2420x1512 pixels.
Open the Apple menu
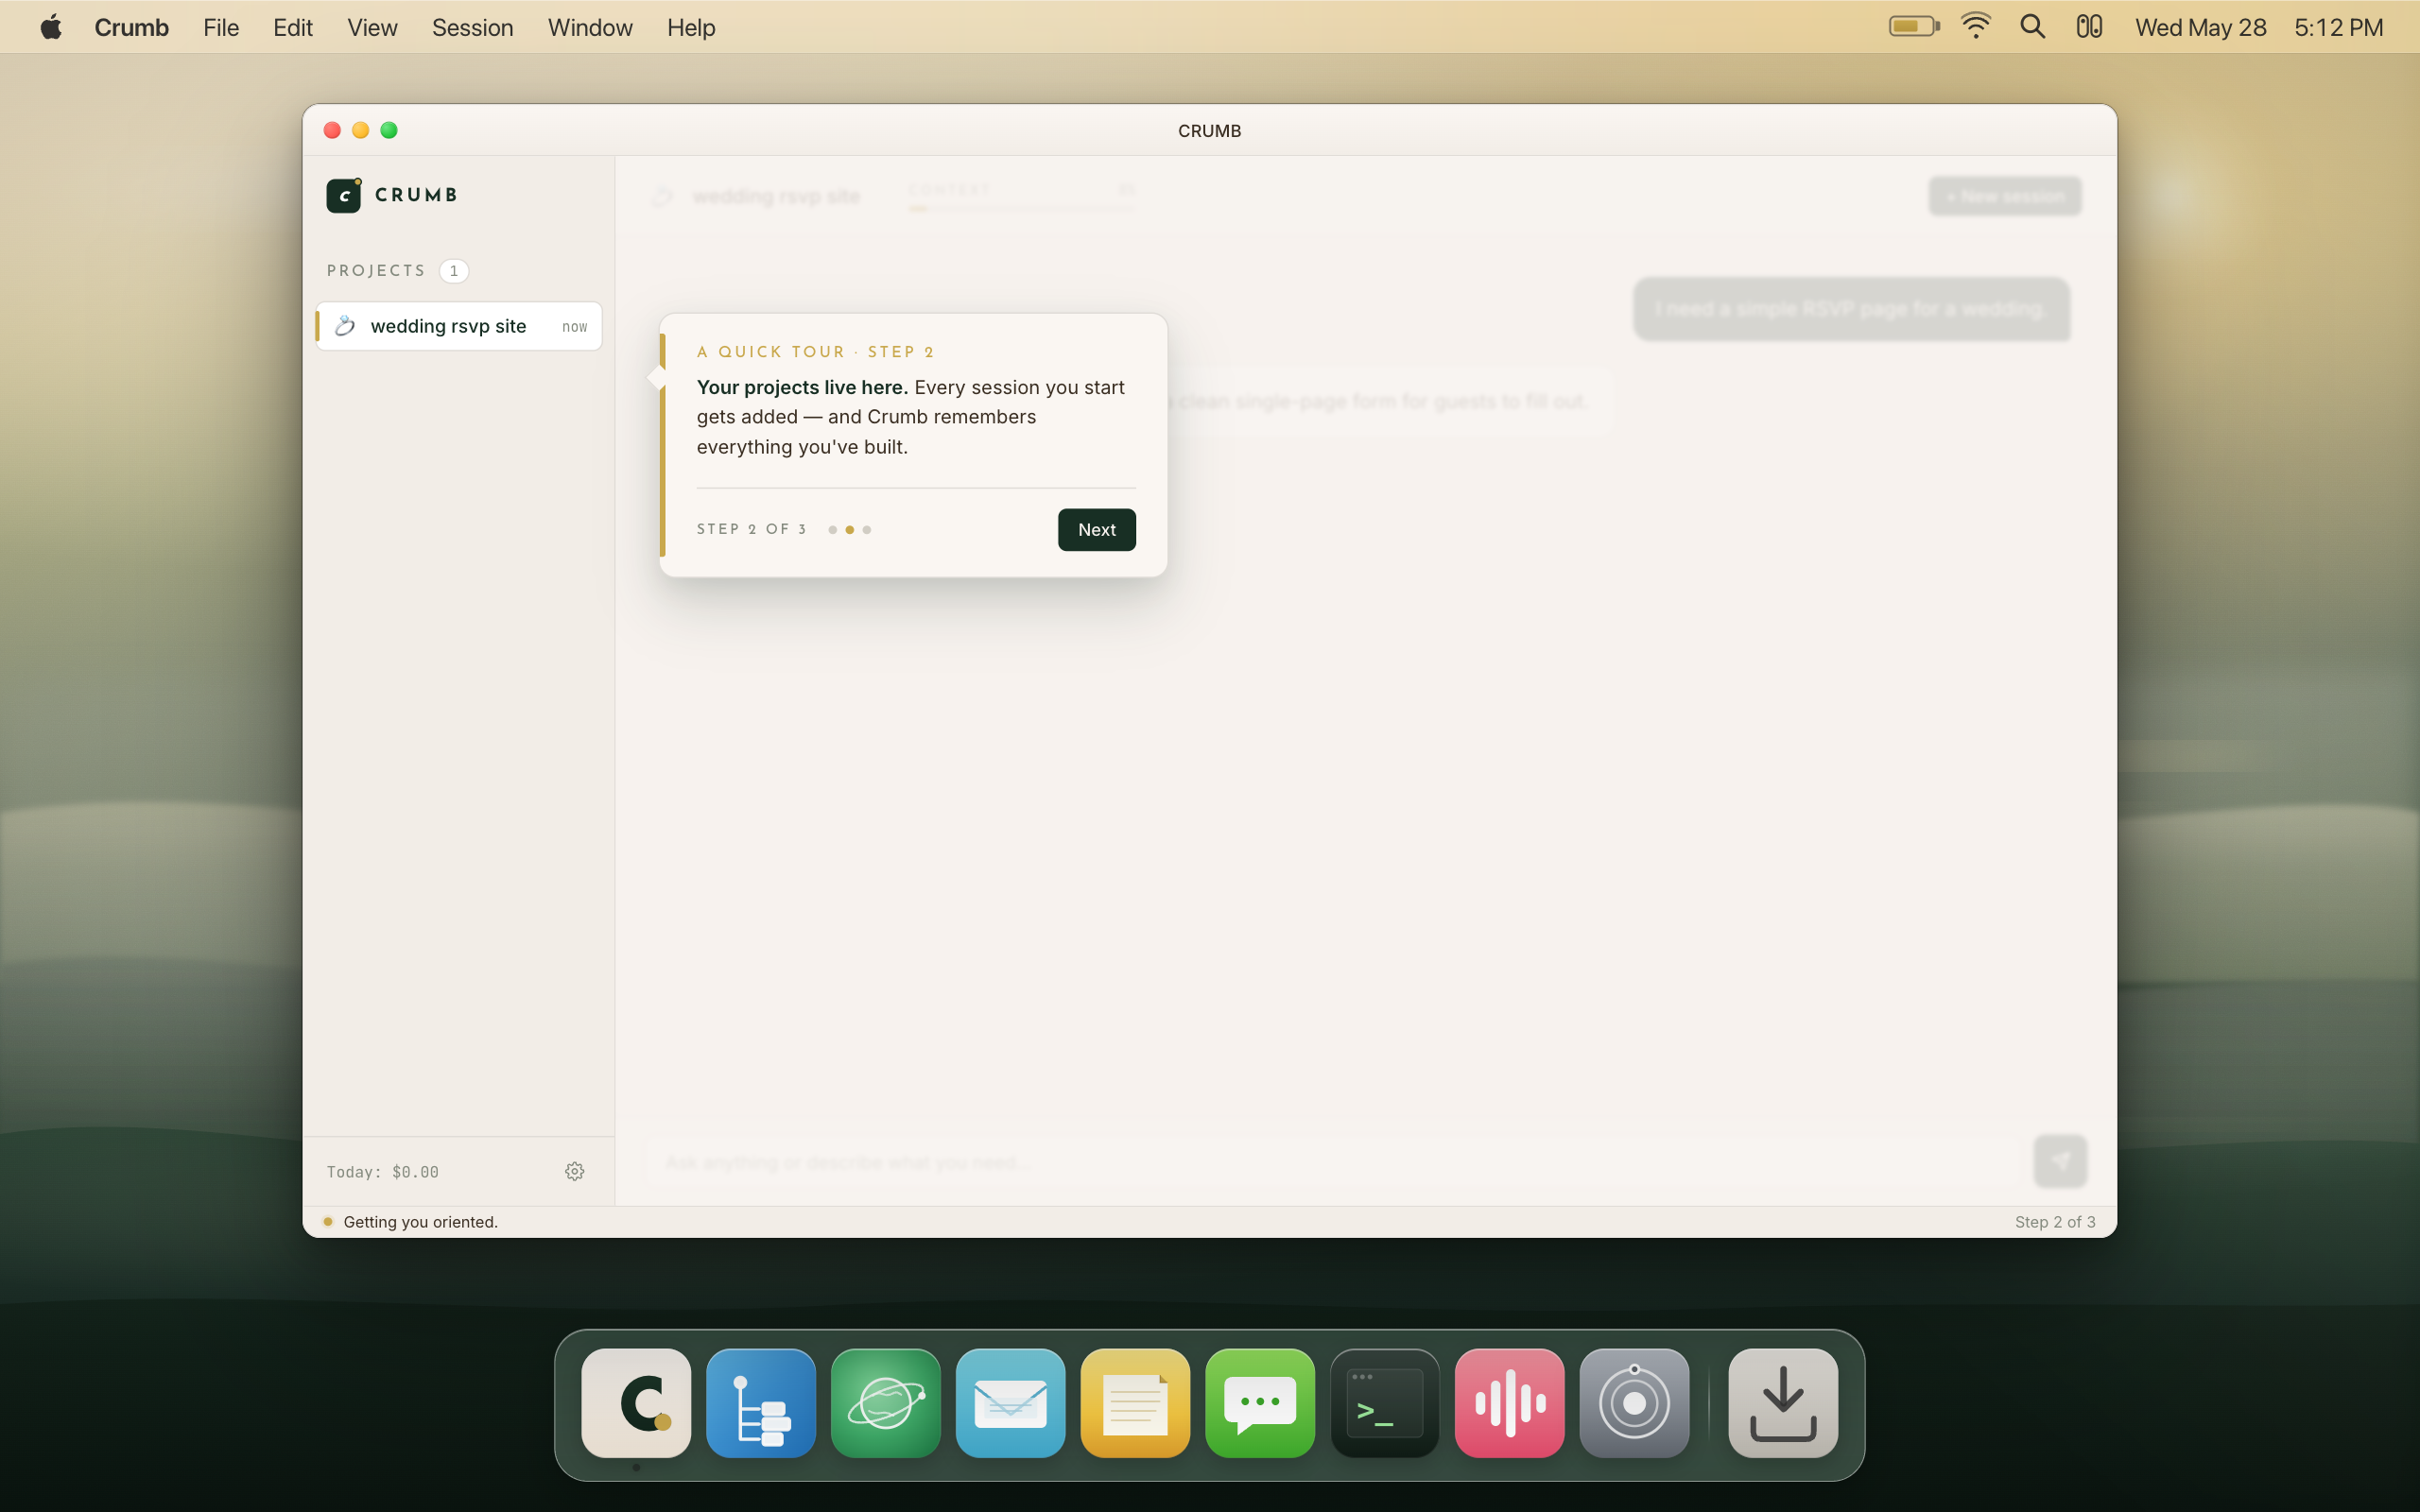click(51, 27)
